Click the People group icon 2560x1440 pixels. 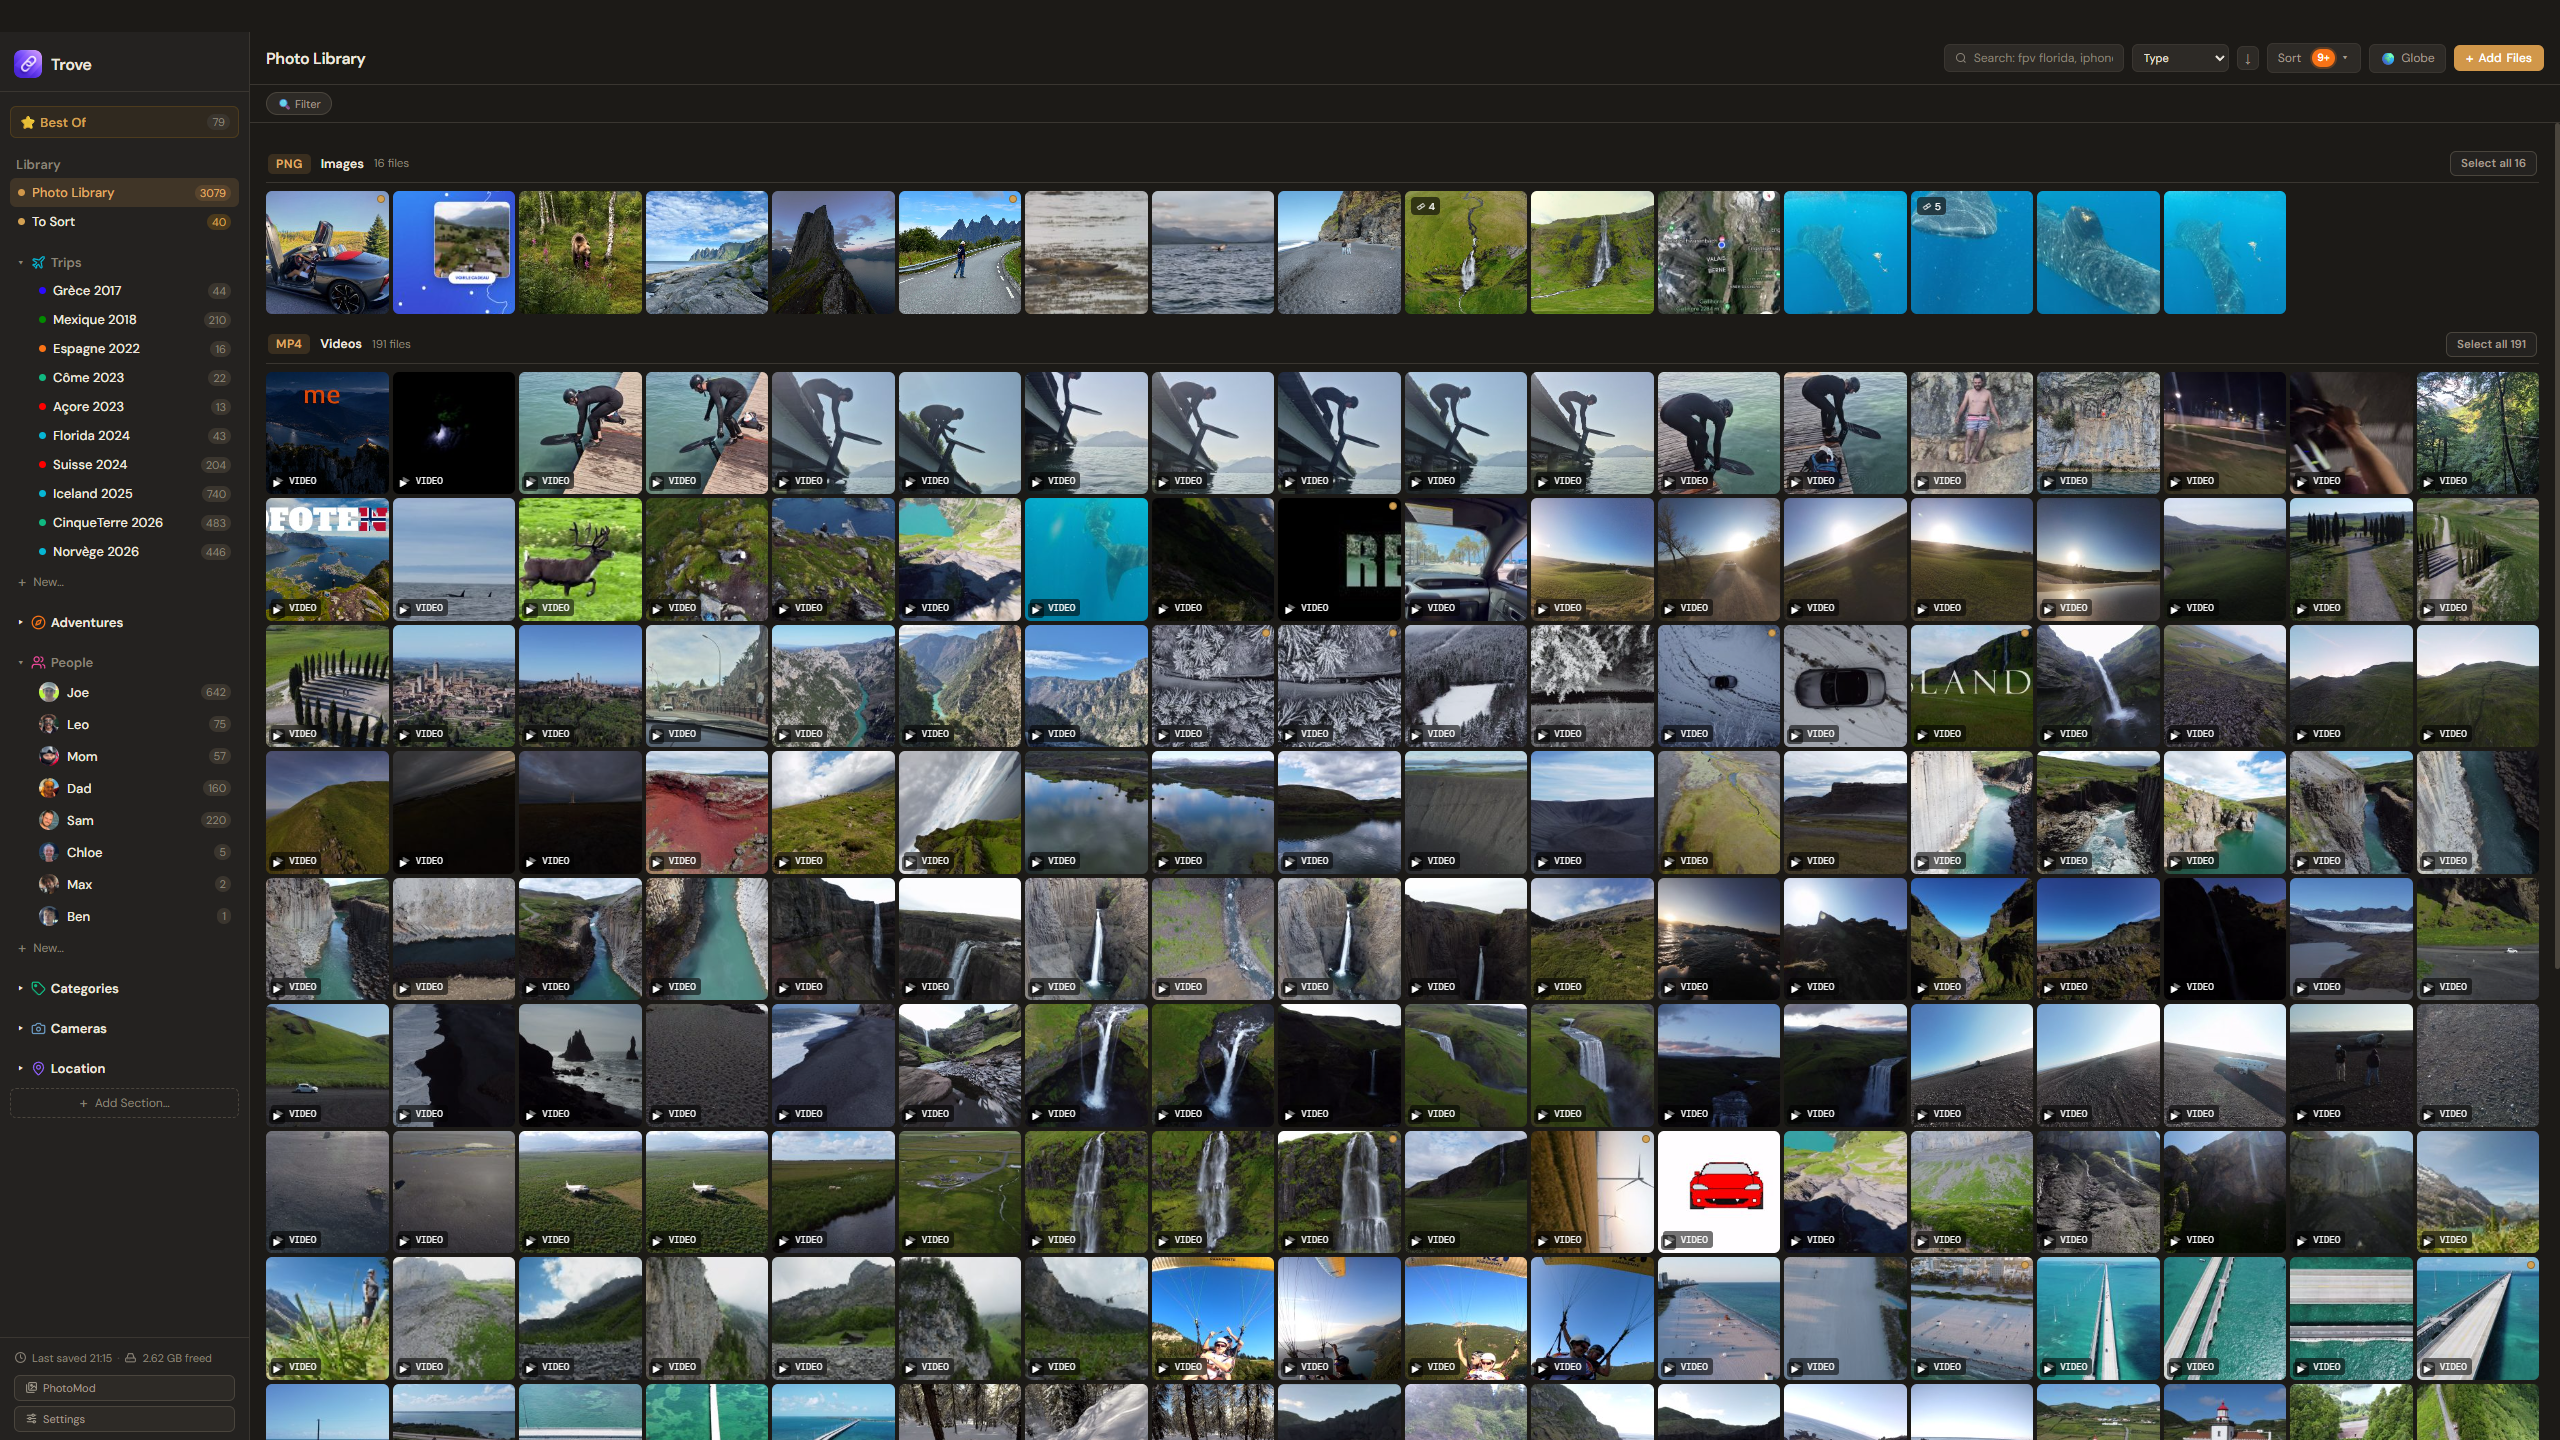pyautogui.click(x=38, y=662)
